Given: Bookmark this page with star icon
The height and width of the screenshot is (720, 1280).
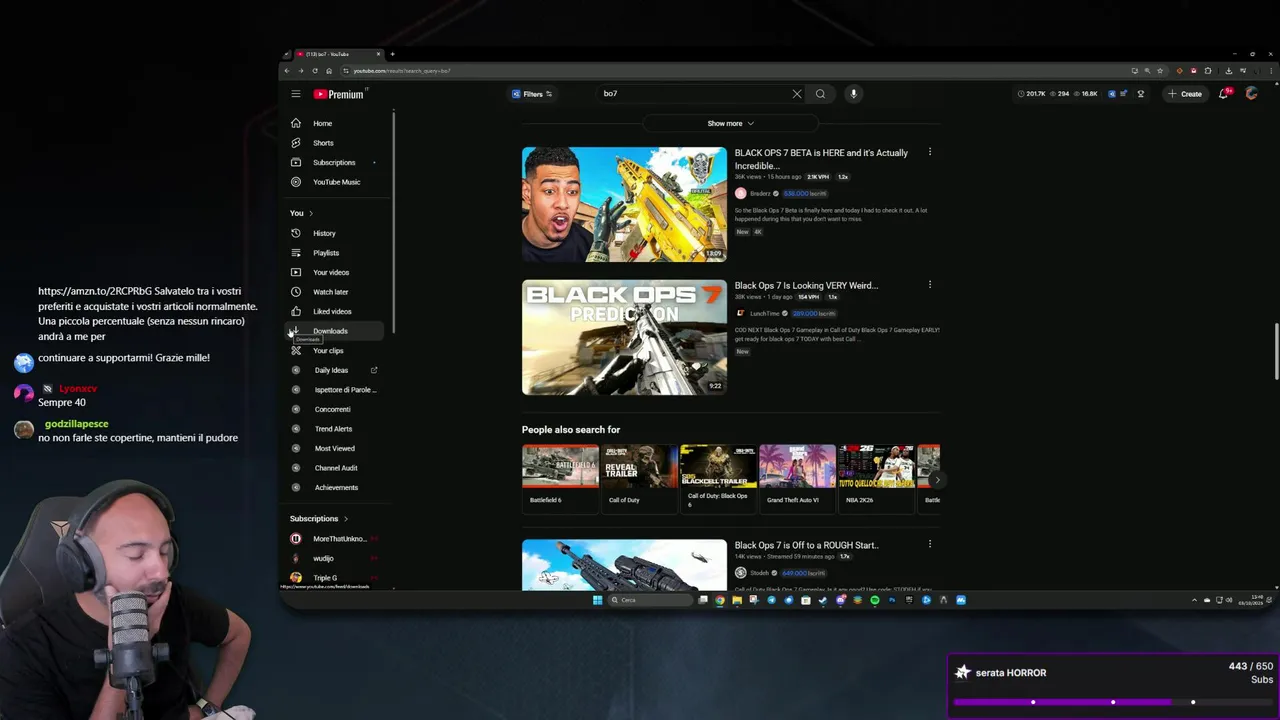Looking at the screenshot, I should pos(1160,71).
